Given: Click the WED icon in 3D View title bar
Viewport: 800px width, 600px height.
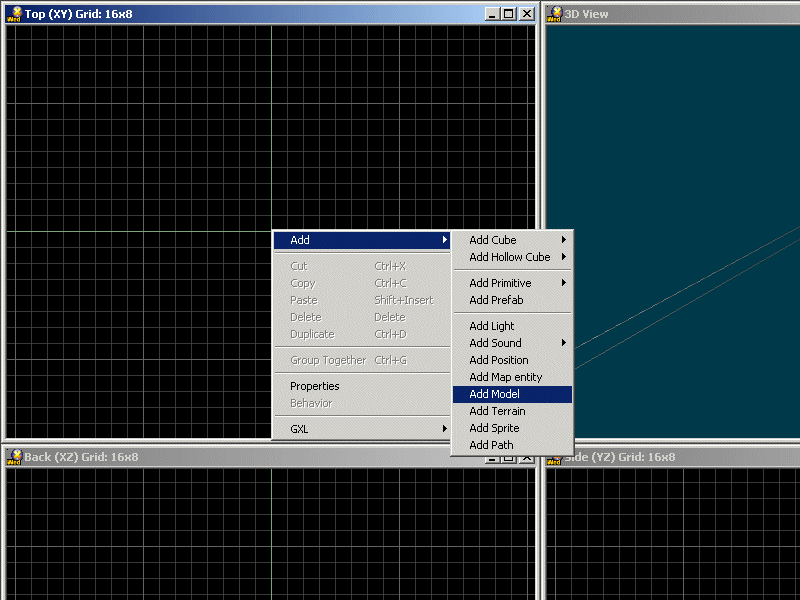Looking at the screenshot, I should [554, 13].
